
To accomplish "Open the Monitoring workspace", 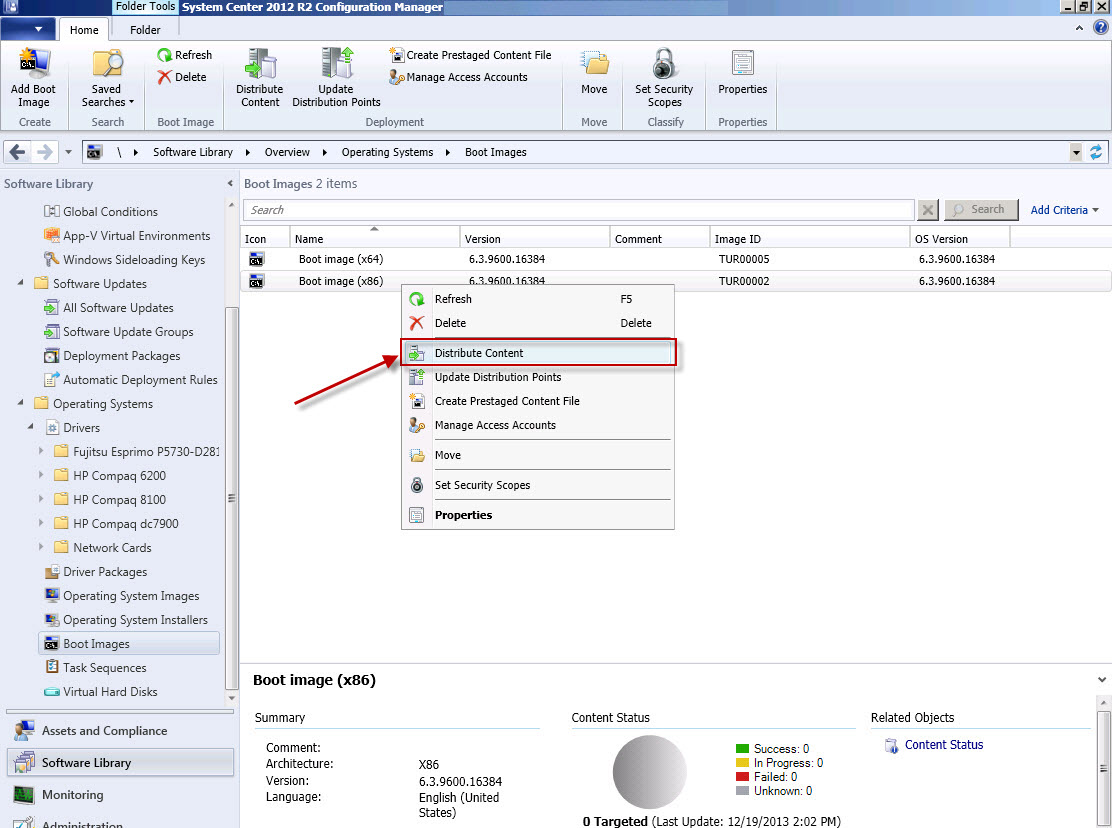I will (120, 795).
